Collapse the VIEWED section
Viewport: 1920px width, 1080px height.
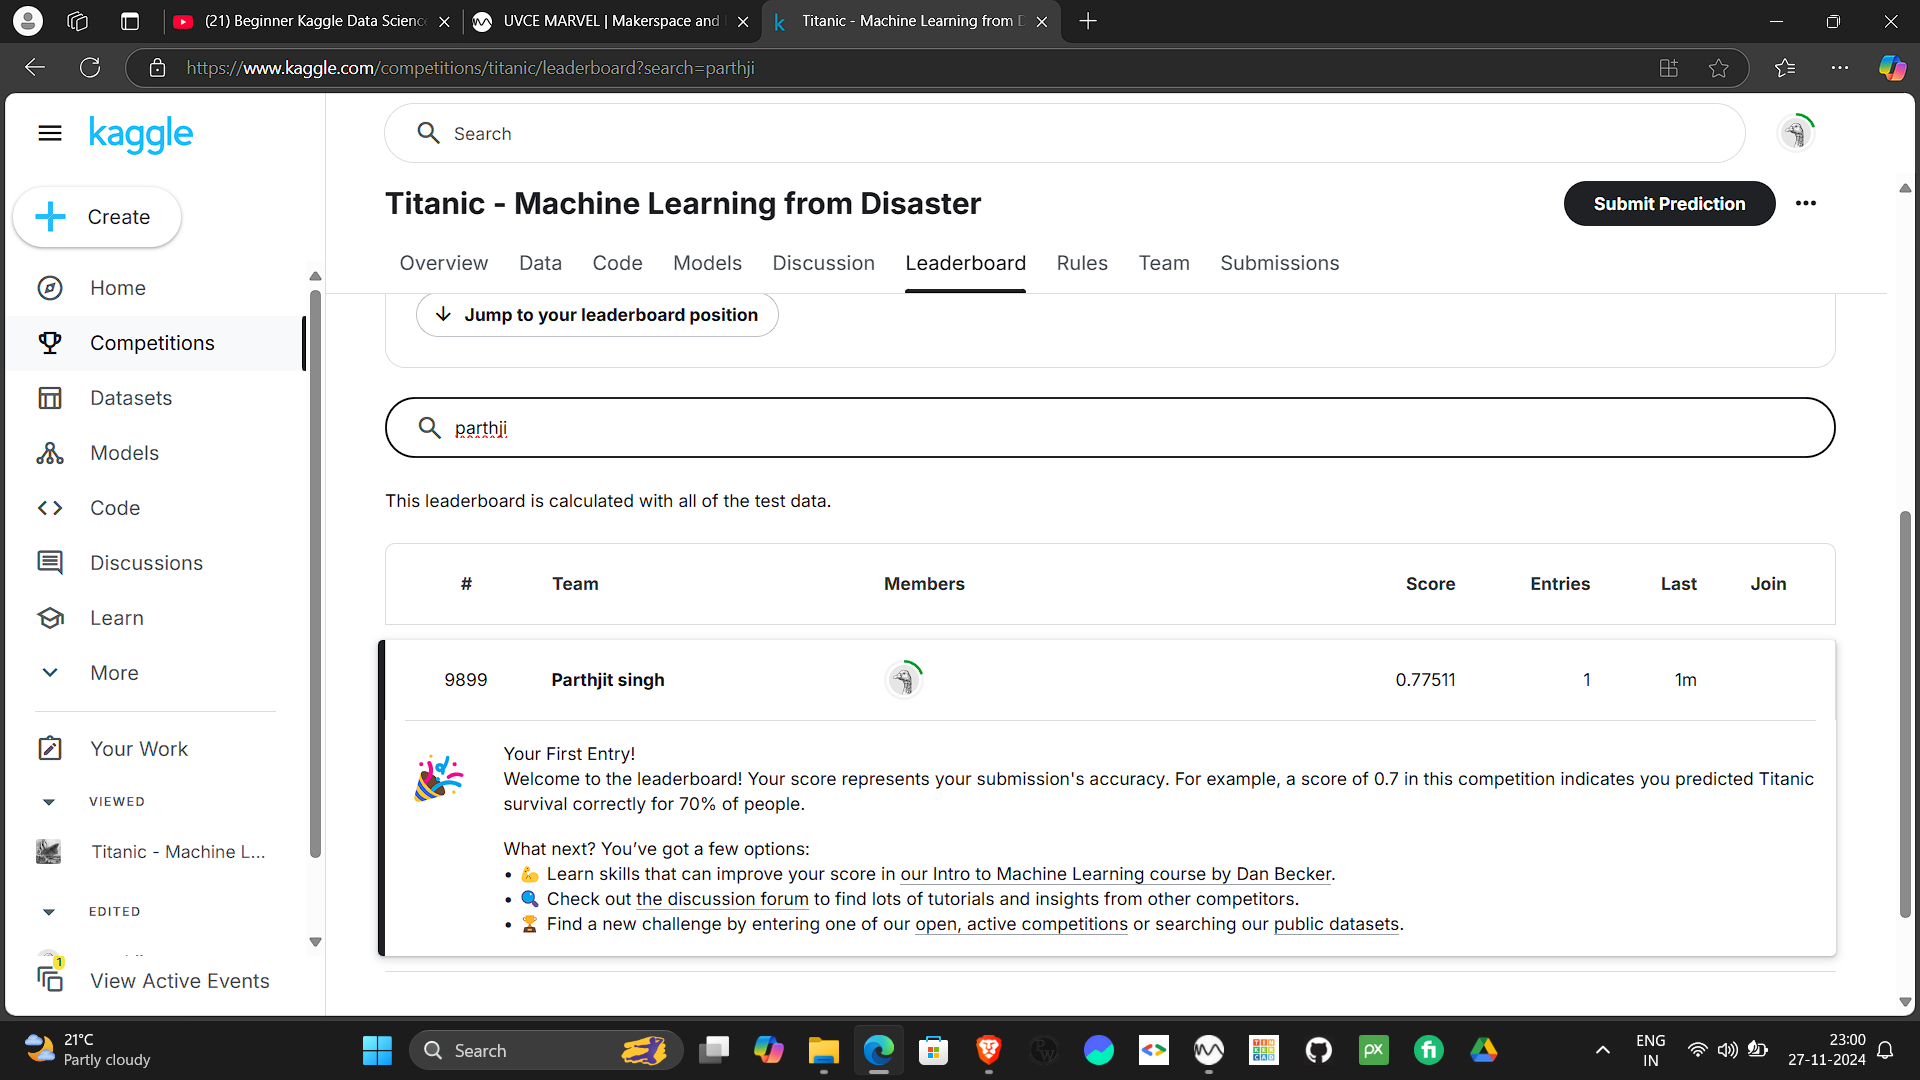coord(49,802)
